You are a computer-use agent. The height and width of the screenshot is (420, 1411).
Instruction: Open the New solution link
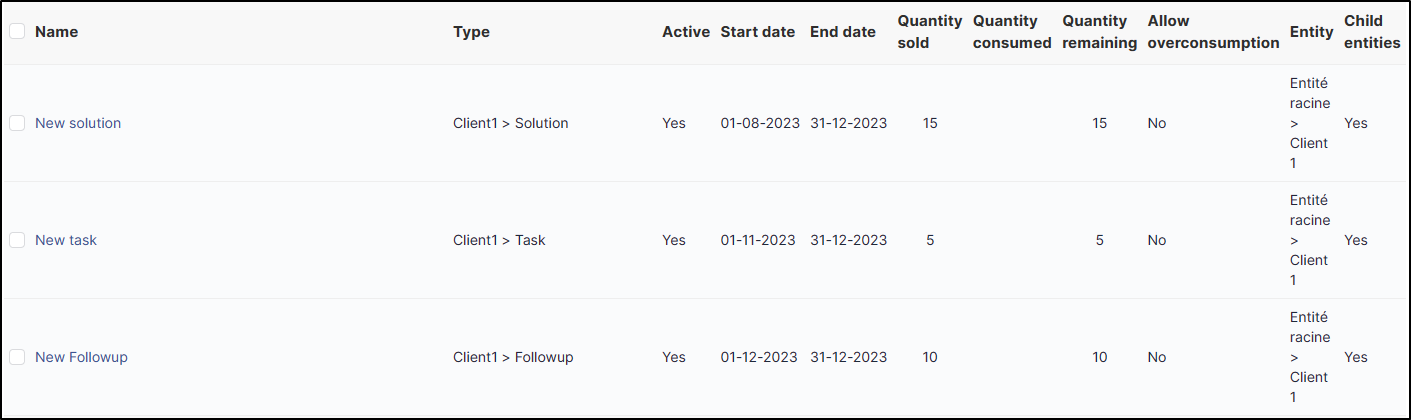pyautogui.click(x=78, y=123)
